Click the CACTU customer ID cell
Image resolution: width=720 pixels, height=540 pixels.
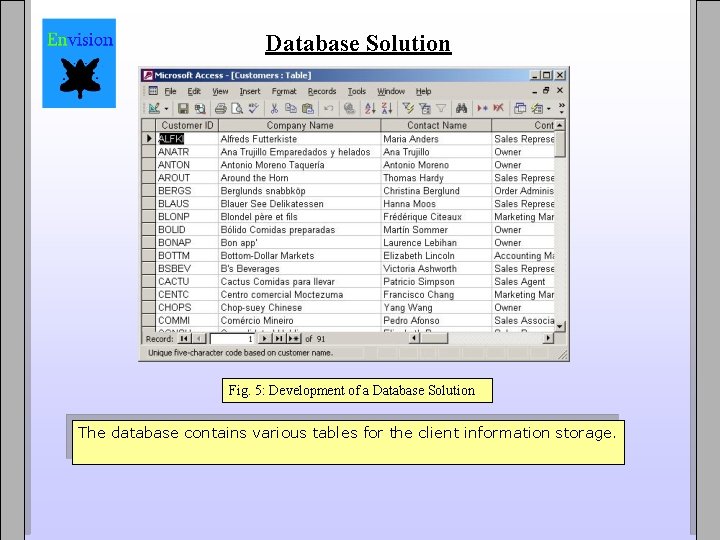pyautogui.click(x=187, y=281)
